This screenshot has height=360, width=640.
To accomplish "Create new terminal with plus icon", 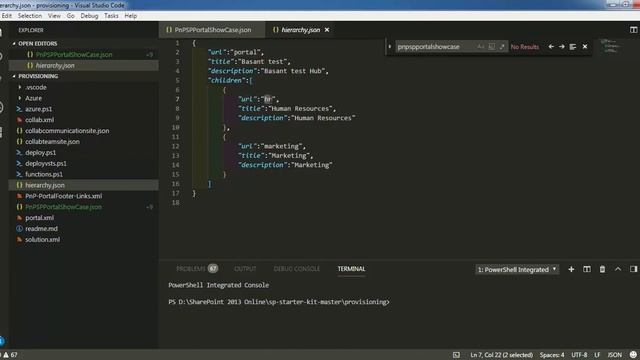I will click(x=571, y=269).
